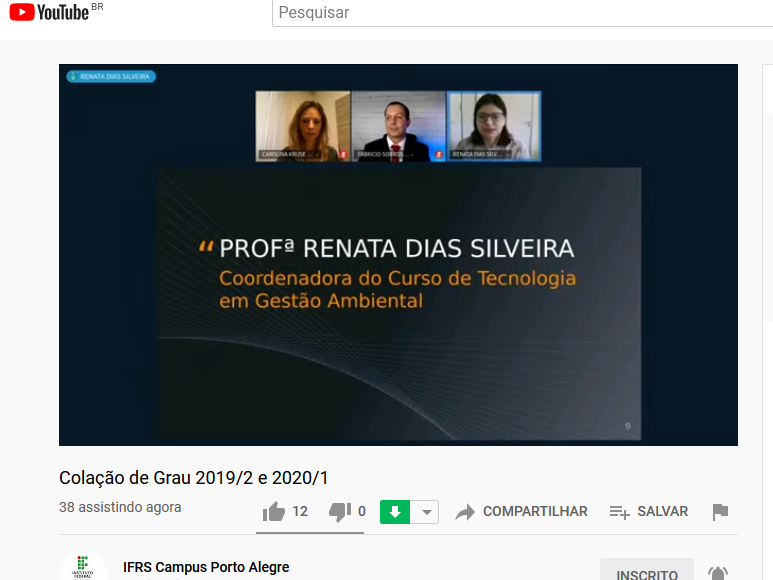Click Renata Dias Silveira's highlighted webcam tile

pos(493,126)
